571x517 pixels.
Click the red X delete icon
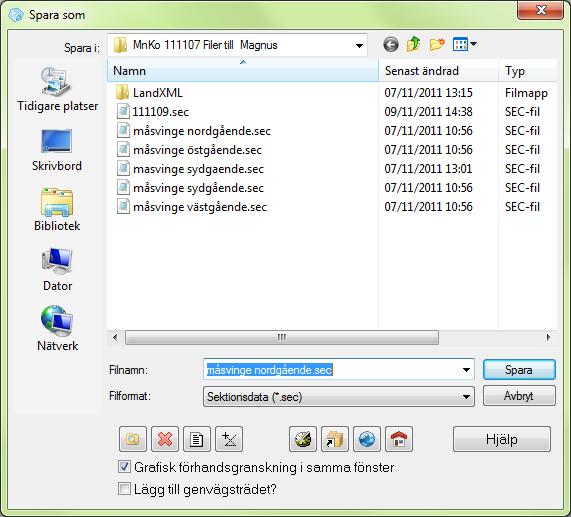pyautogui.click(x=165, y=439)
